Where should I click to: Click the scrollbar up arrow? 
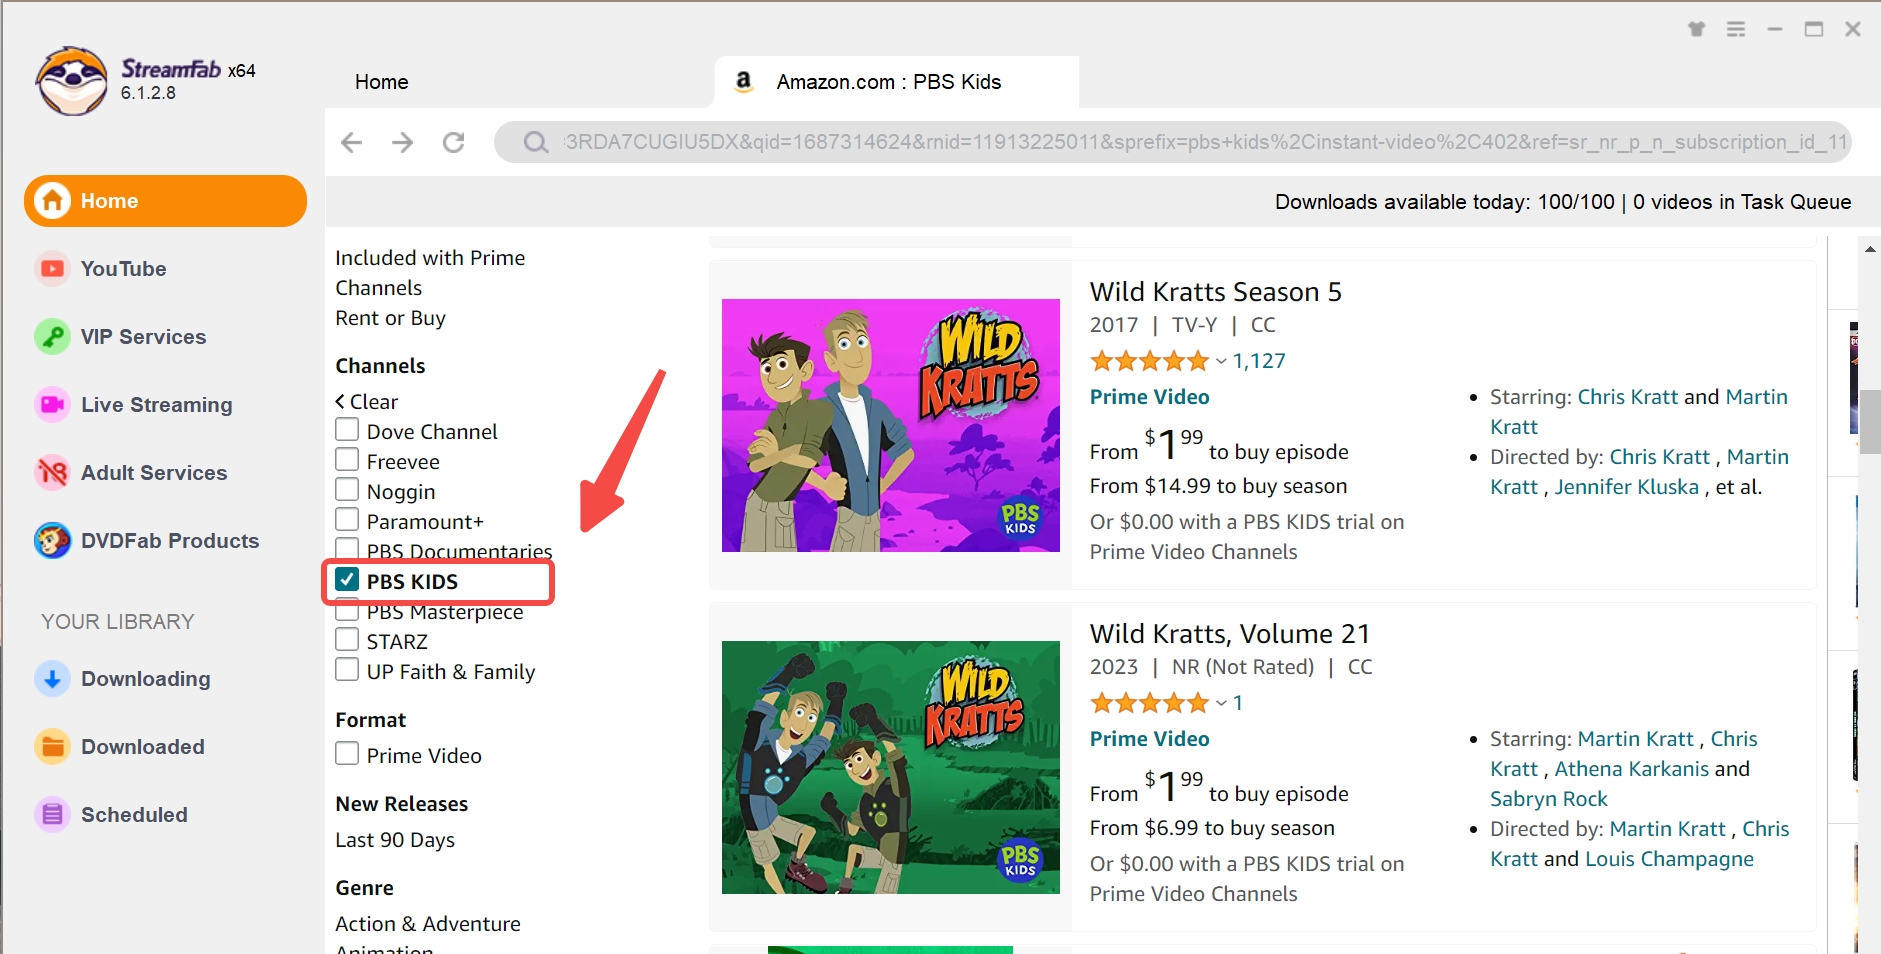(x=1870, y=249)
